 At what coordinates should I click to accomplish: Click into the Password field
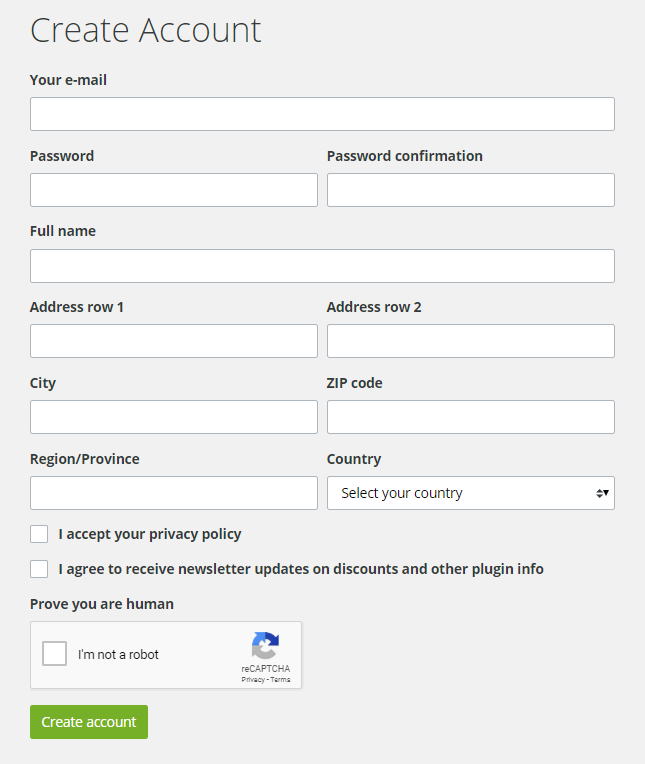(x=174, y=190)
